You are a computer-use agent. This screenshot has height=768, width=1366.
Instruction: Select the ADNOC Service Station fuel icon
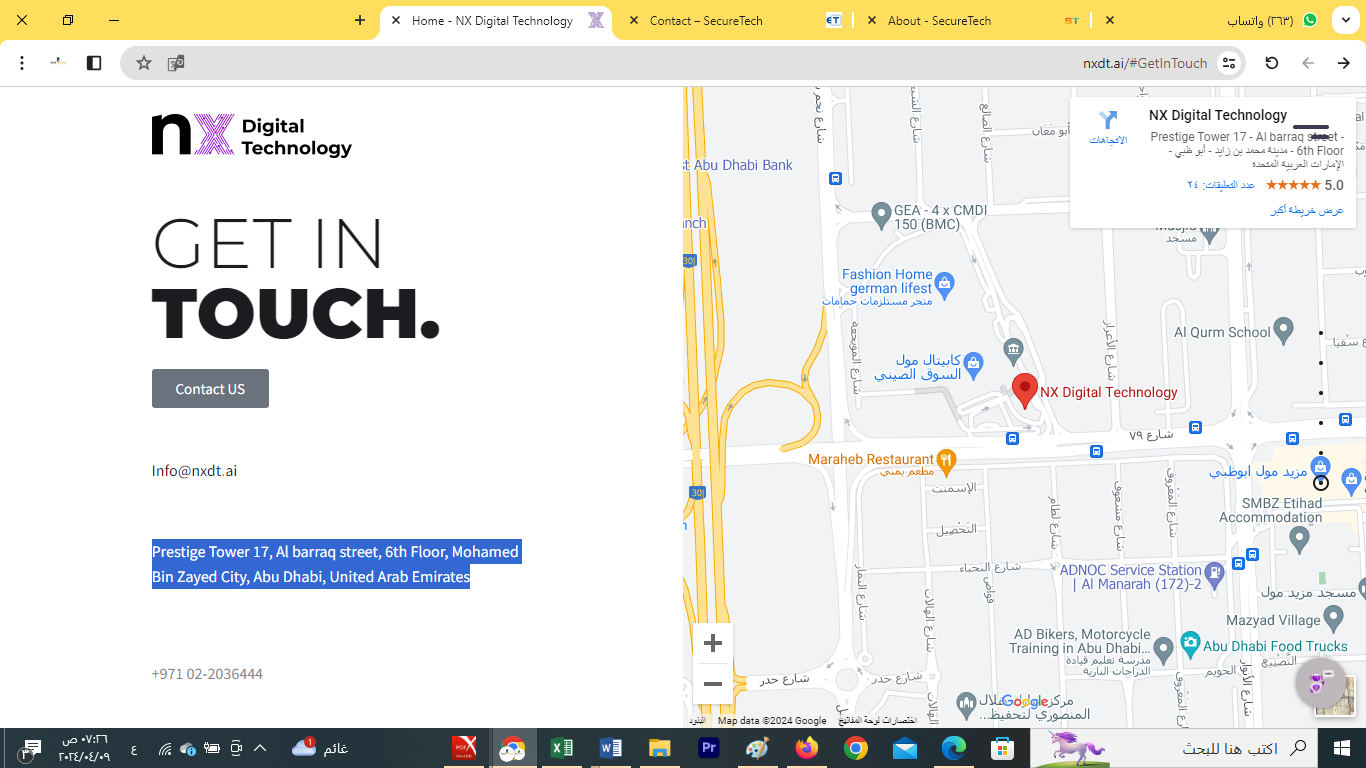1214,574
